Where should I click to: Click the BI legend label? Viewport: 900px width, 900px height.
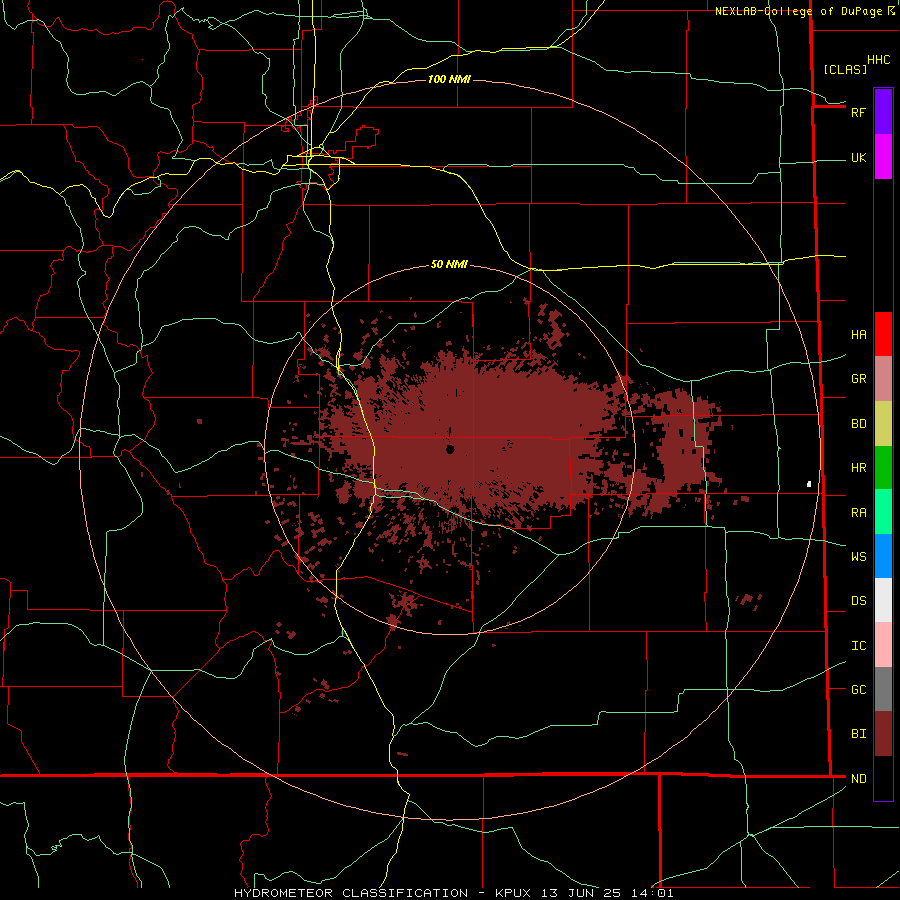(858, 734)
